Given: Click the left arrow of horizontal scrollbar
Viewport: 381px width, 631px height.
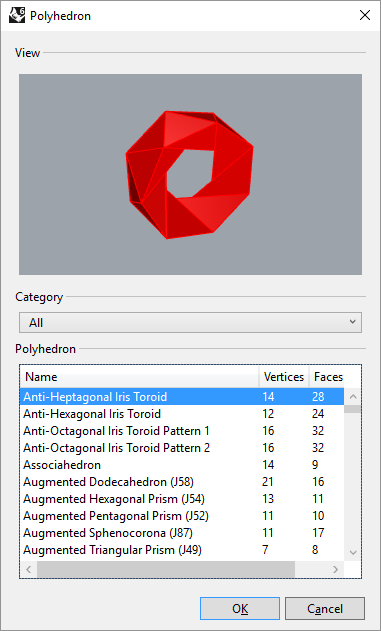Looking at the screenshot, I should [29, 569].
